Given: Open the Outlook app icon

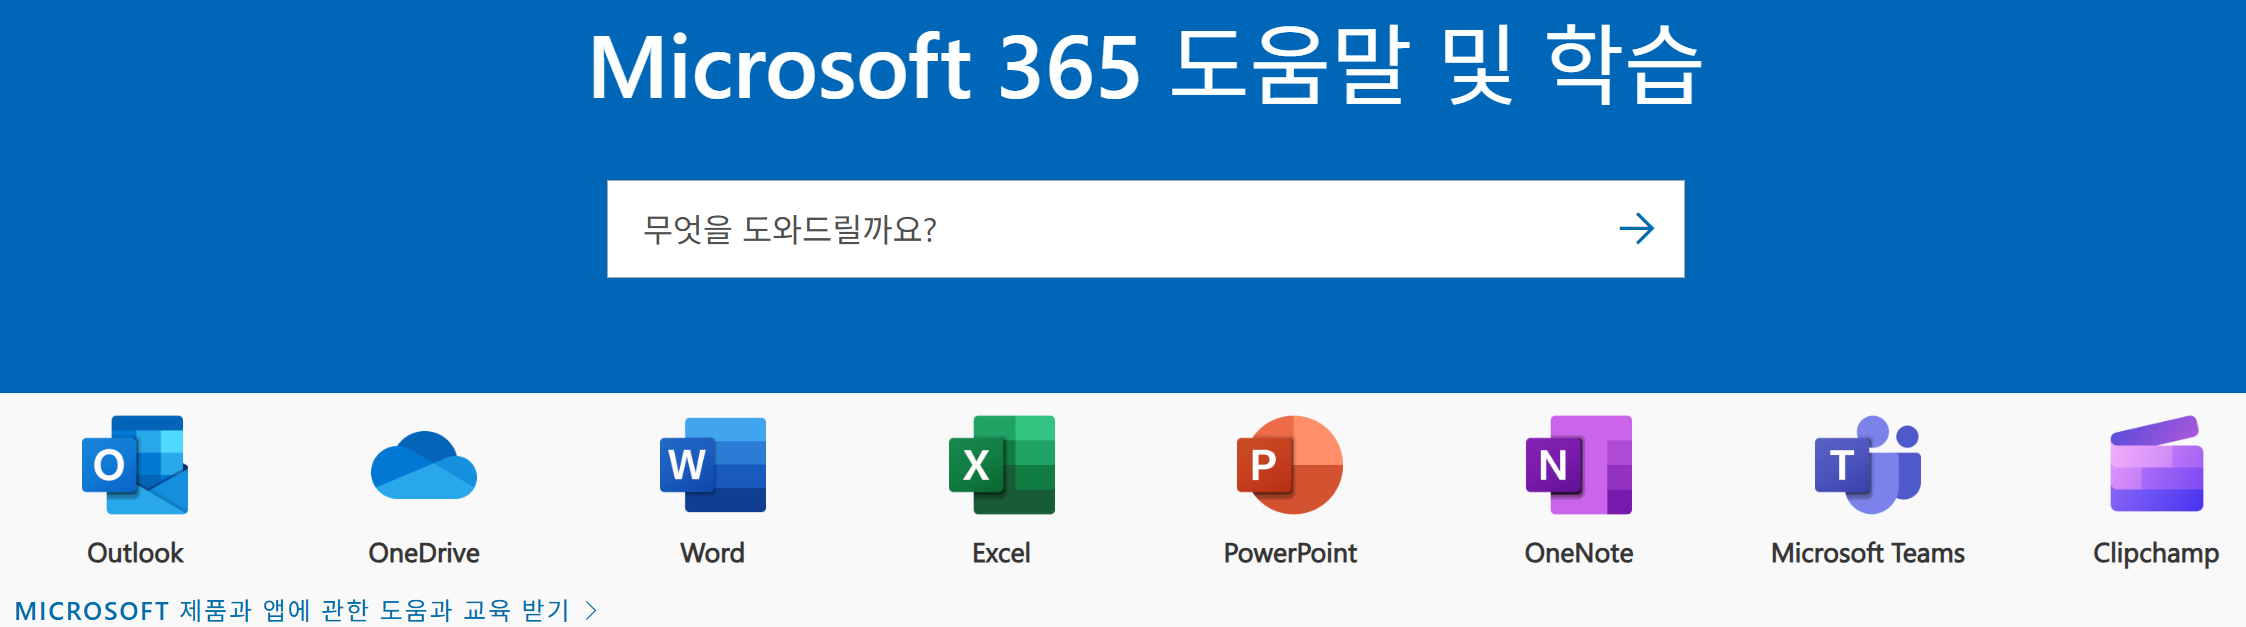Looking at the screenshot, I should tap(135, 465).
